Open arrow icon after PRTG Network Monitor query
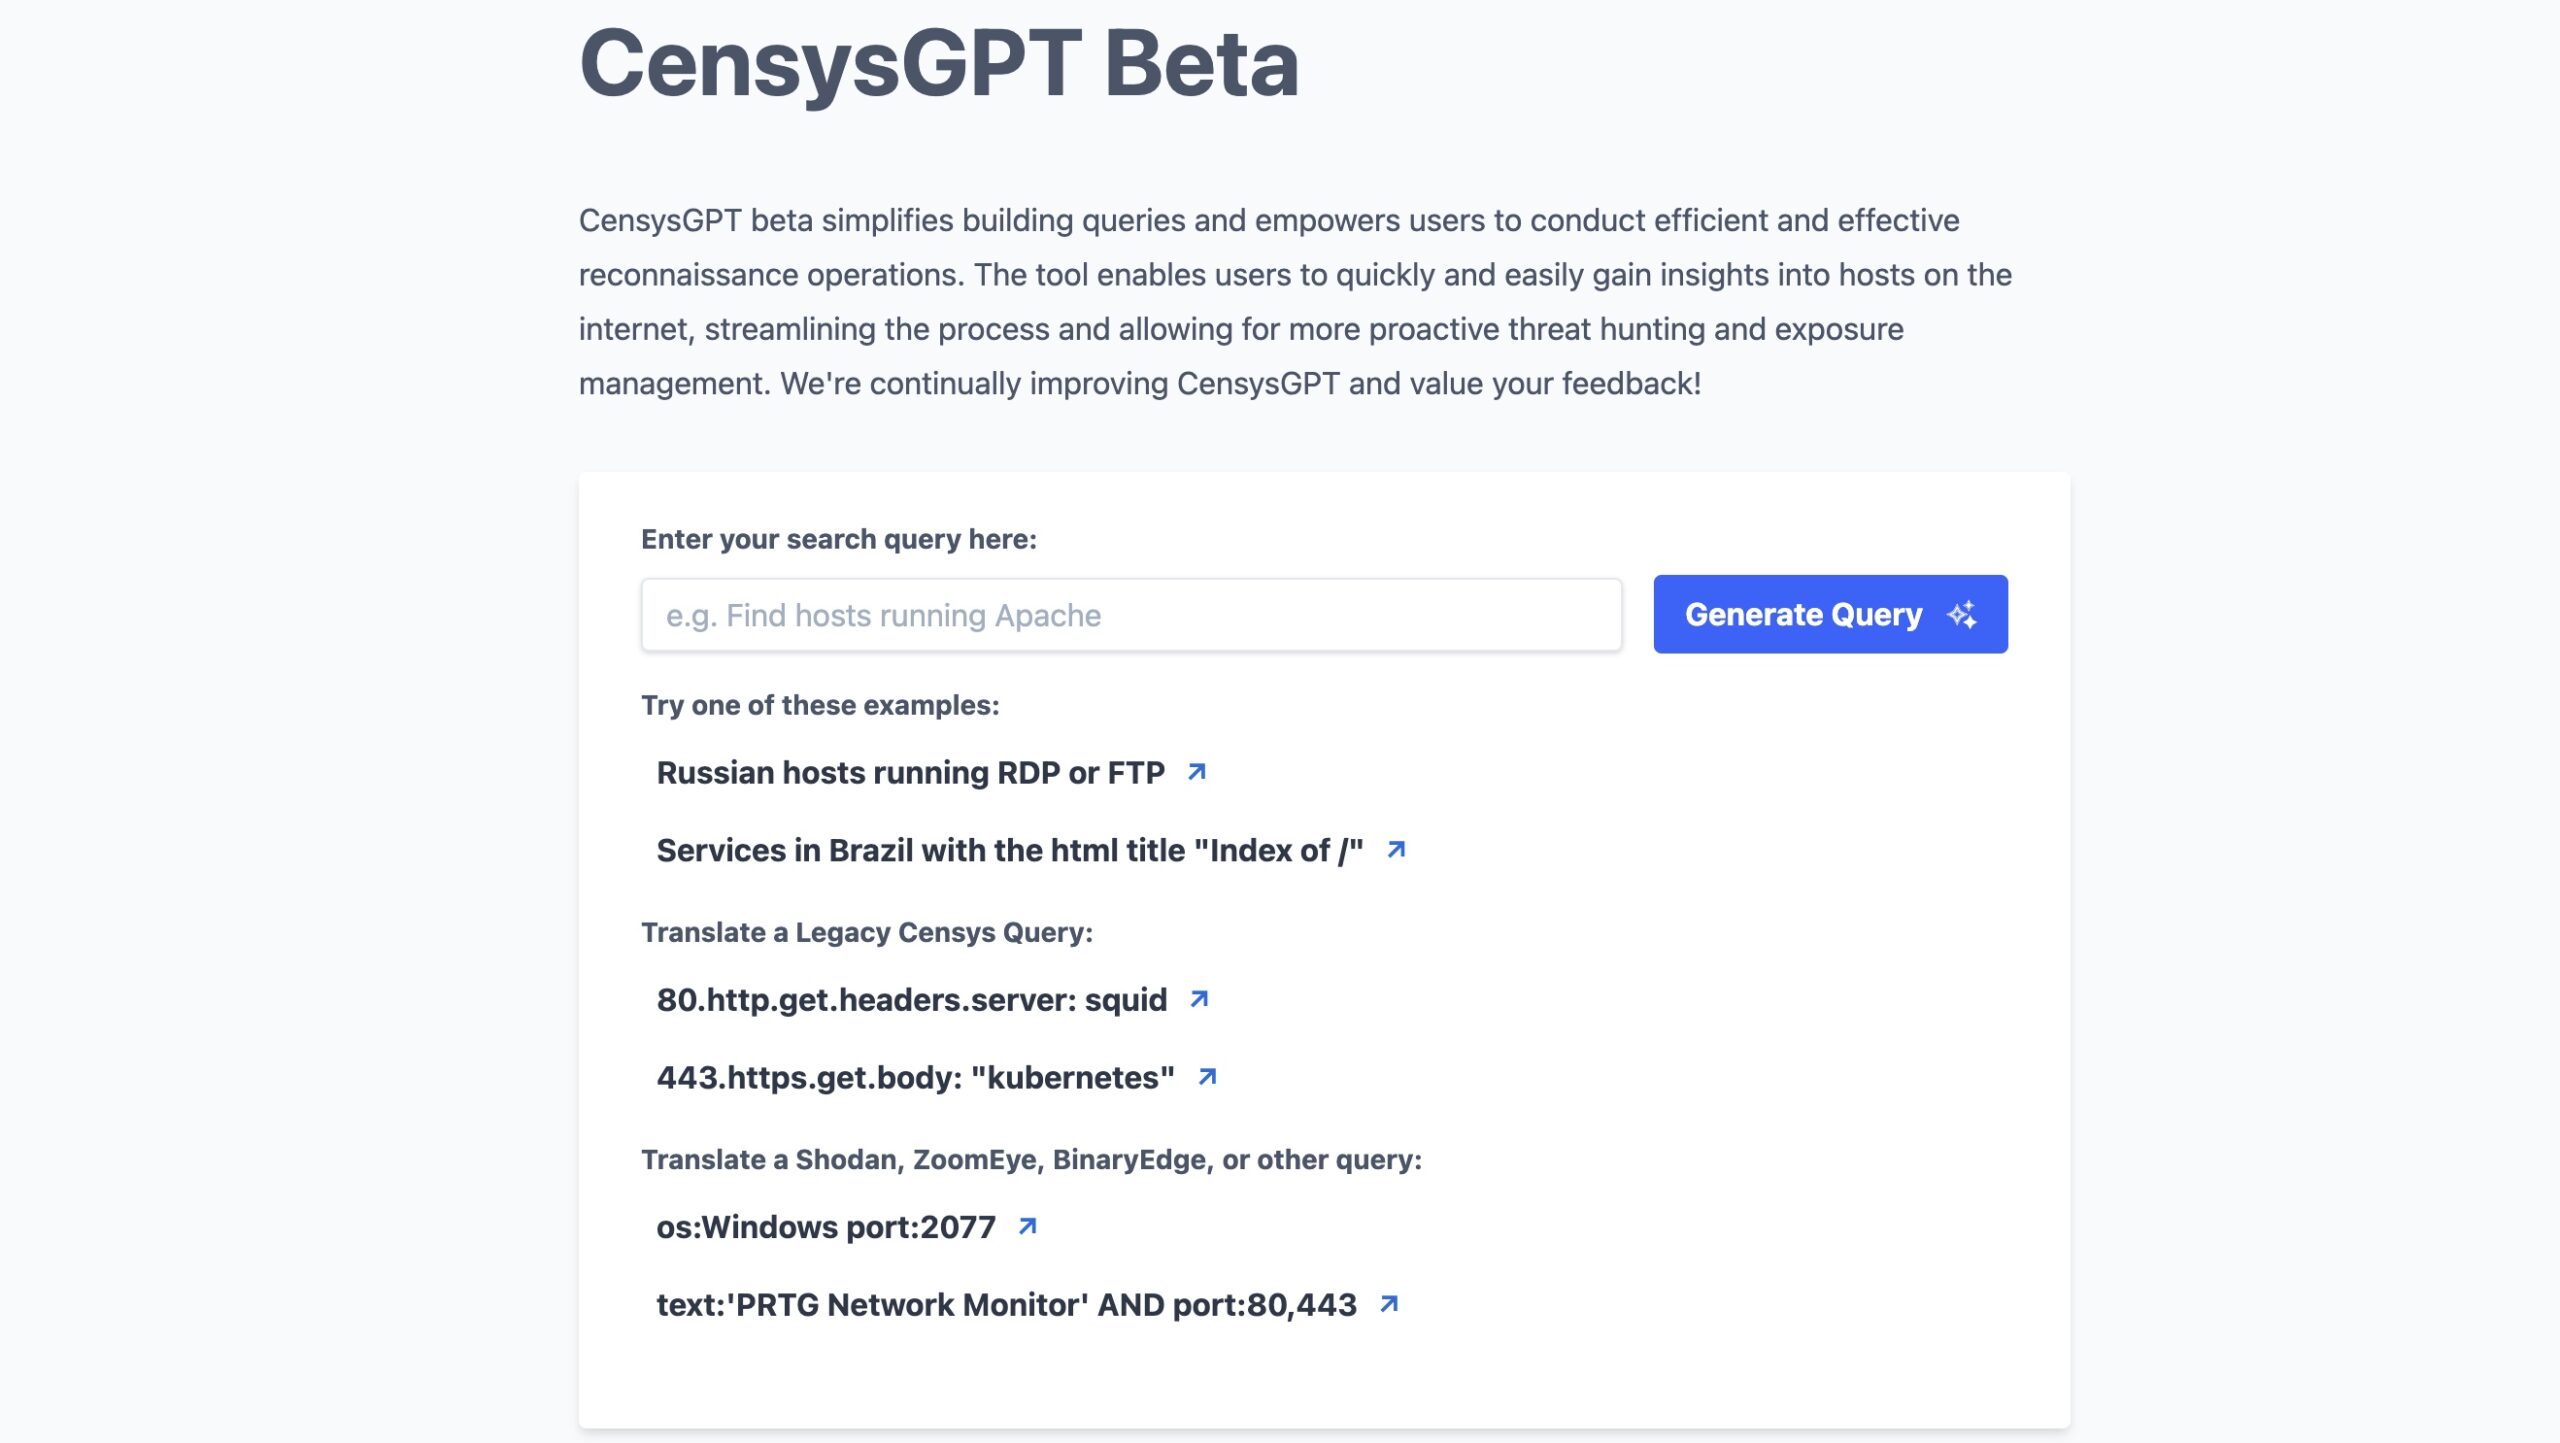This screenshot has width=2560, height=1443. point(1388,1304)
